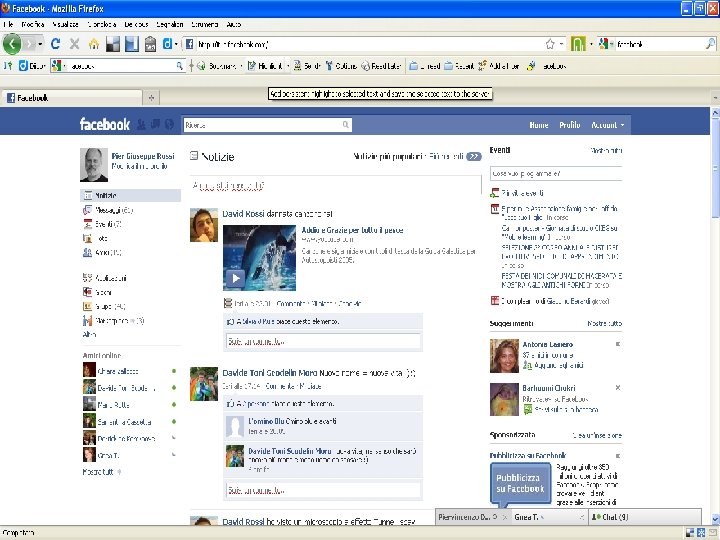Open the Facebook notifications globe icon
Screen dimensions: 720x540
pyautogui.click(x=169, y=124)
